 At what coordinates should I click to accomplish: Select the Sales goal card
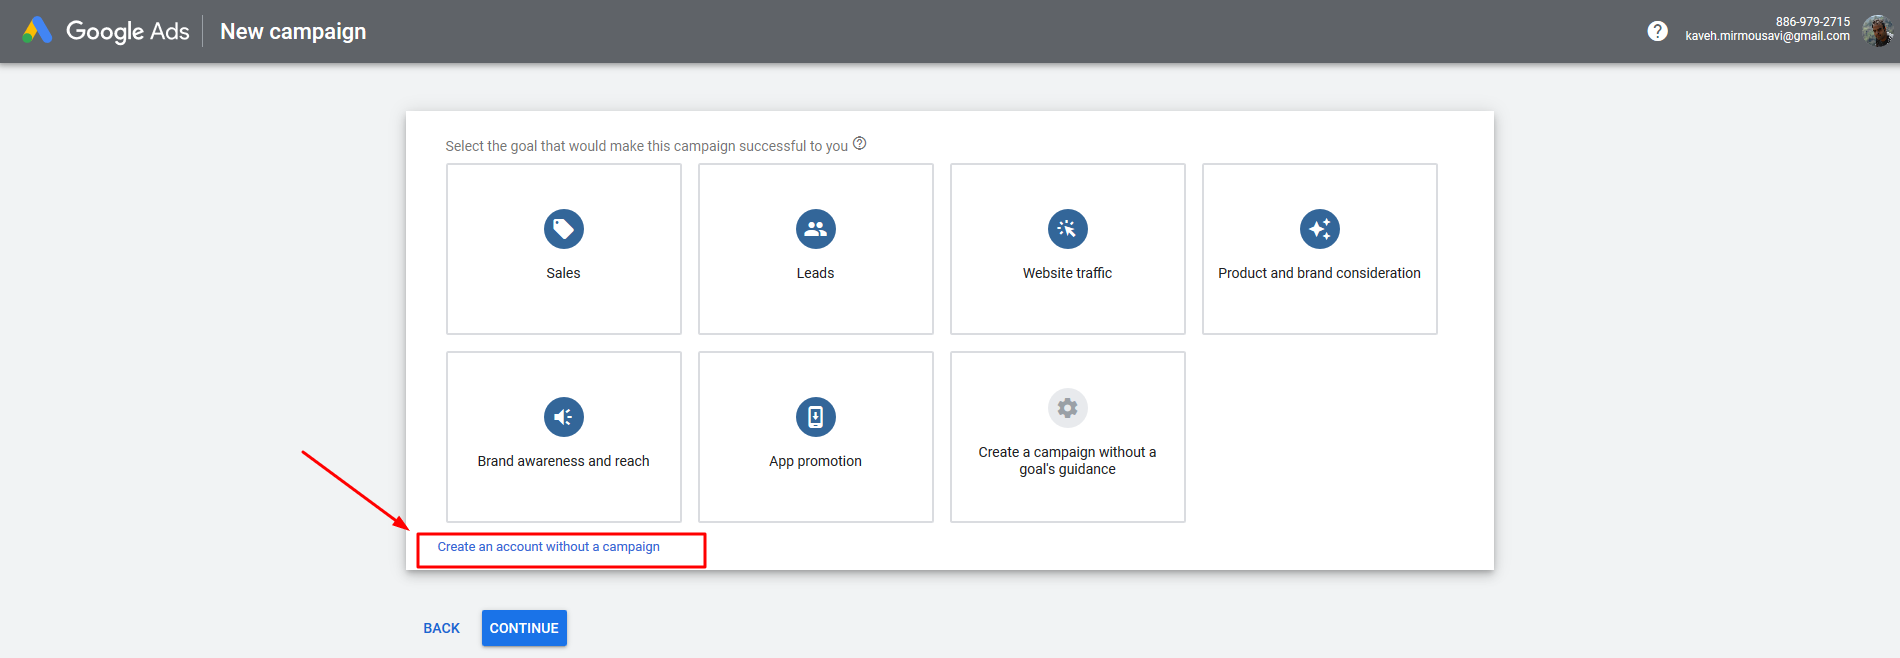(564, 249)
